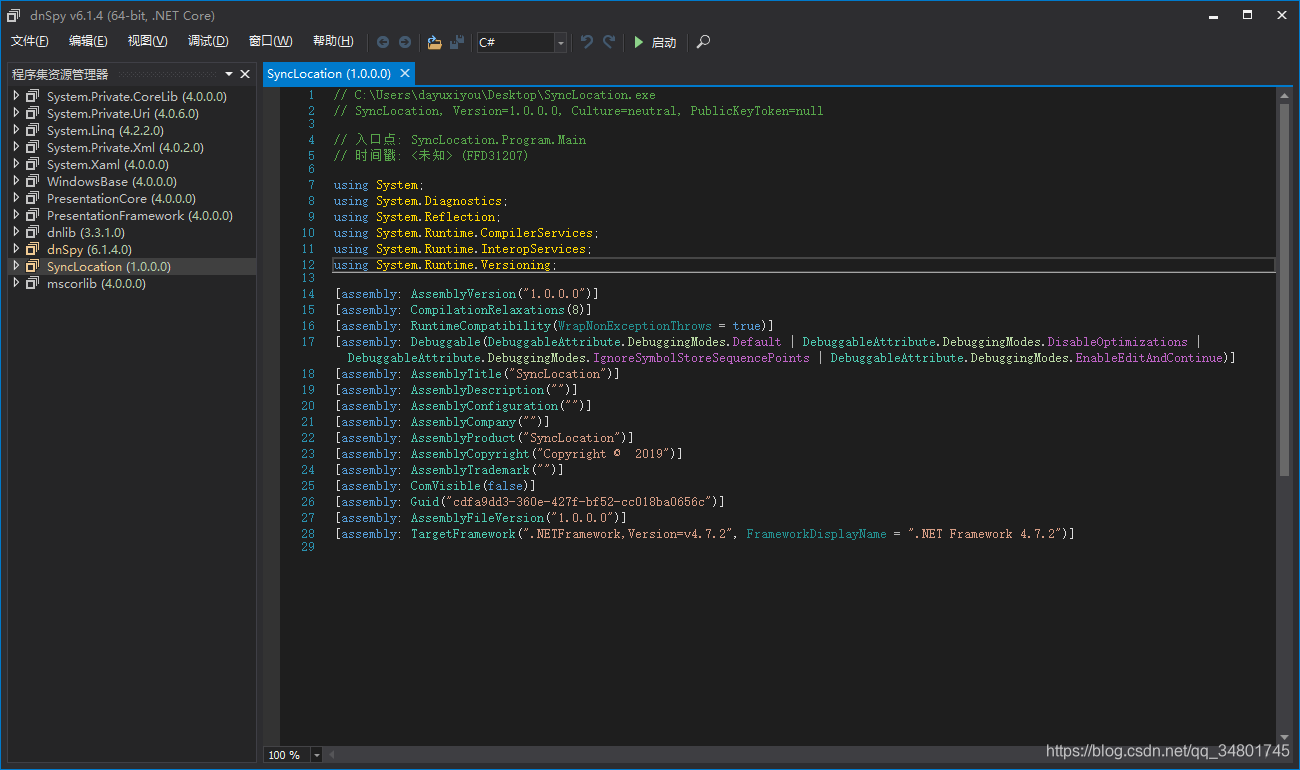Click System.Private.CoreLib assembly icon
The image size is (1300, 770).
33,96
